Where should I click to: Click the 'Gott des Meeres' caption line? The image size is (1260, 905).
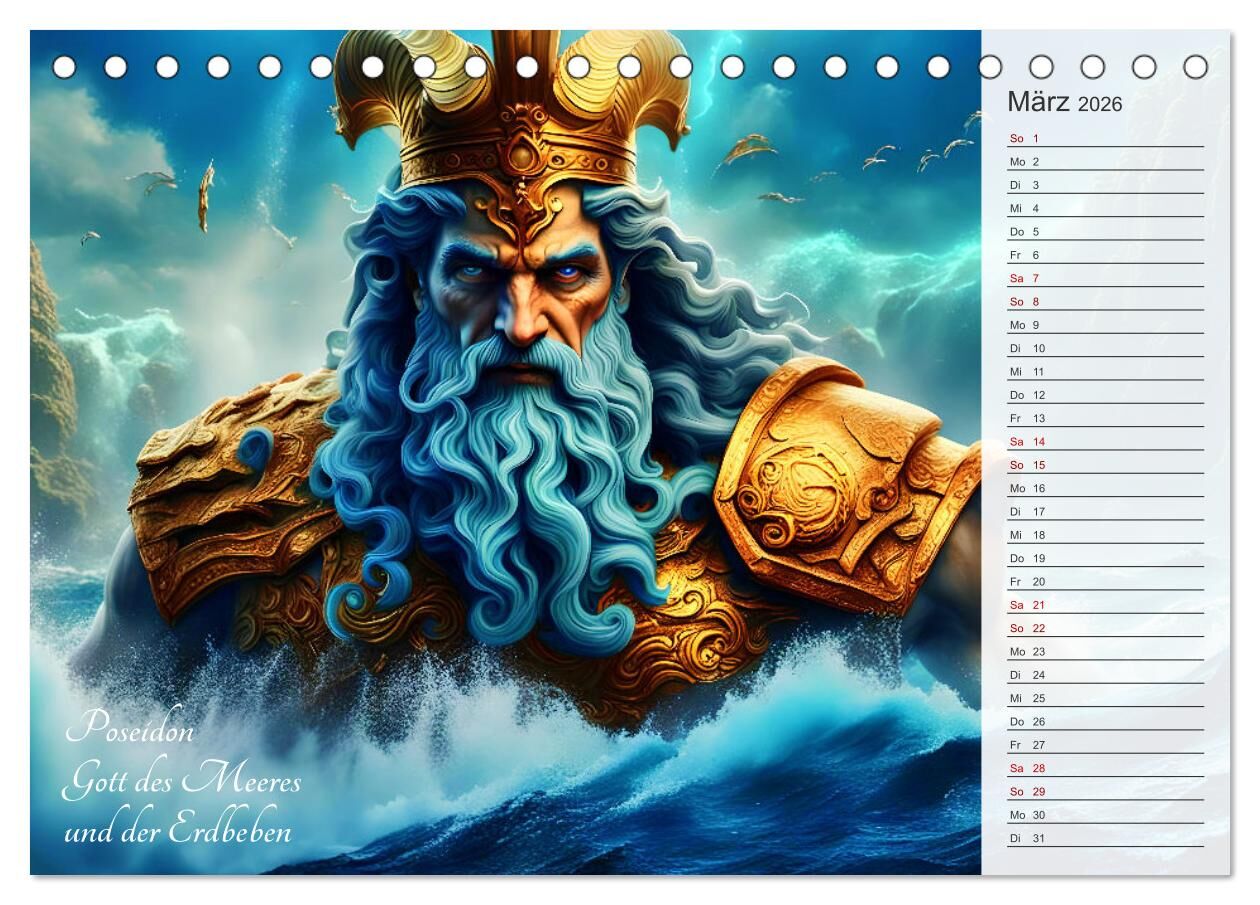[x=181, y=781]
